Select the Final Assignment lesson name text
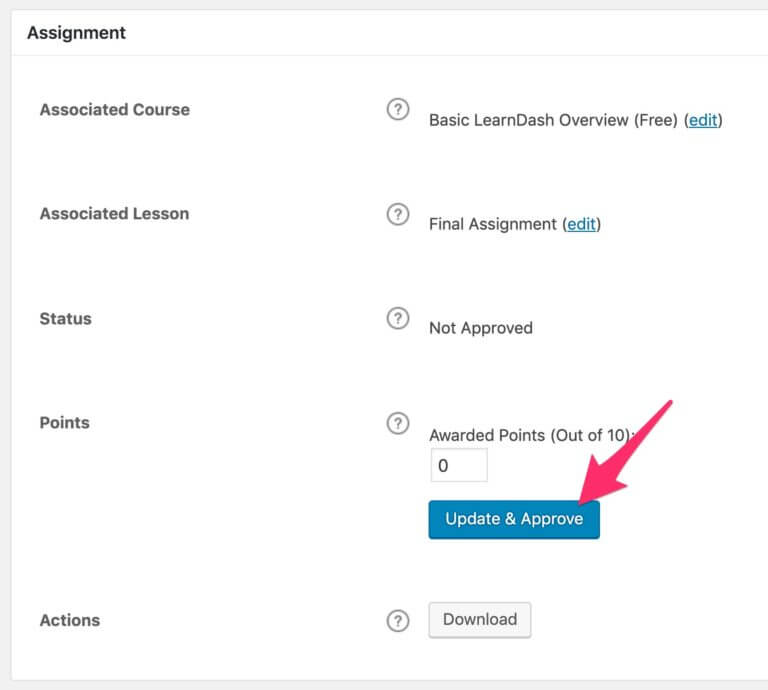Screen dimensions: 768x690 (493, 224)
